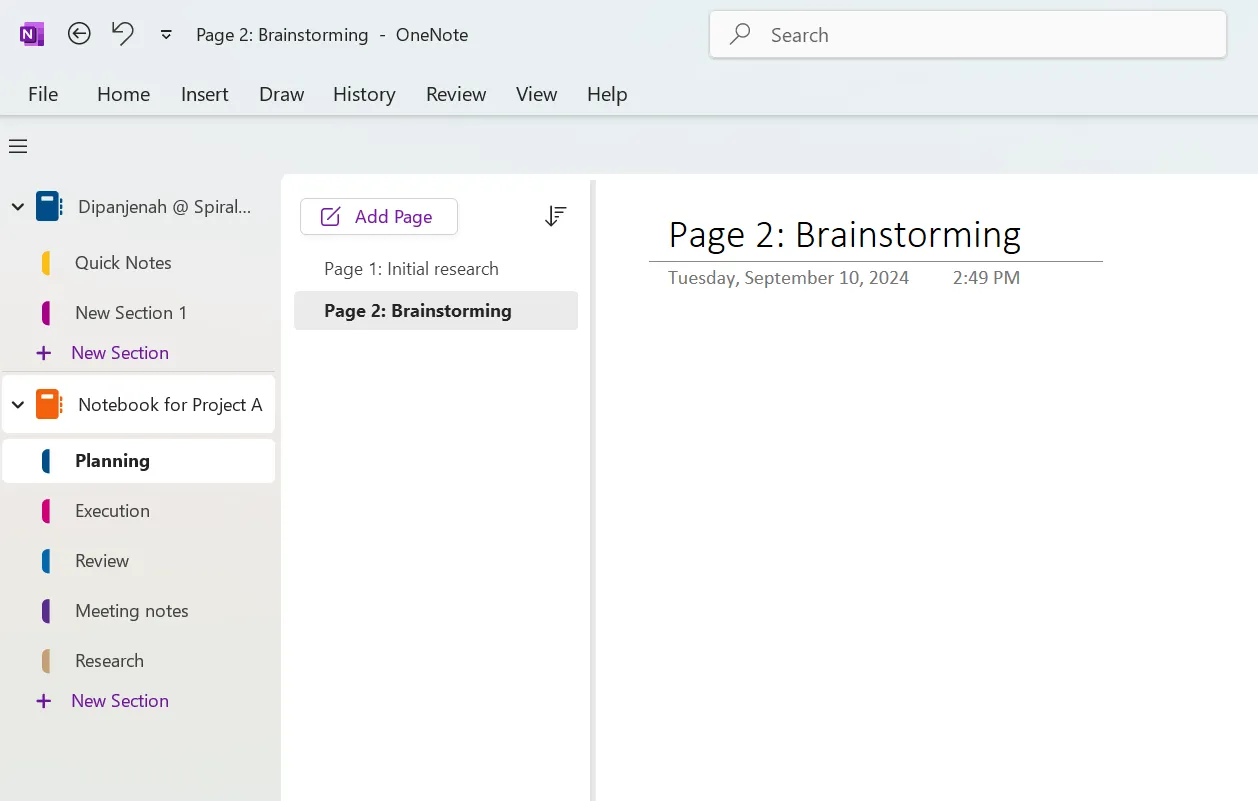Click the yellow Quick Notes section tab icon
This screenshot has width=1258, height=801.
pos(46,263)
